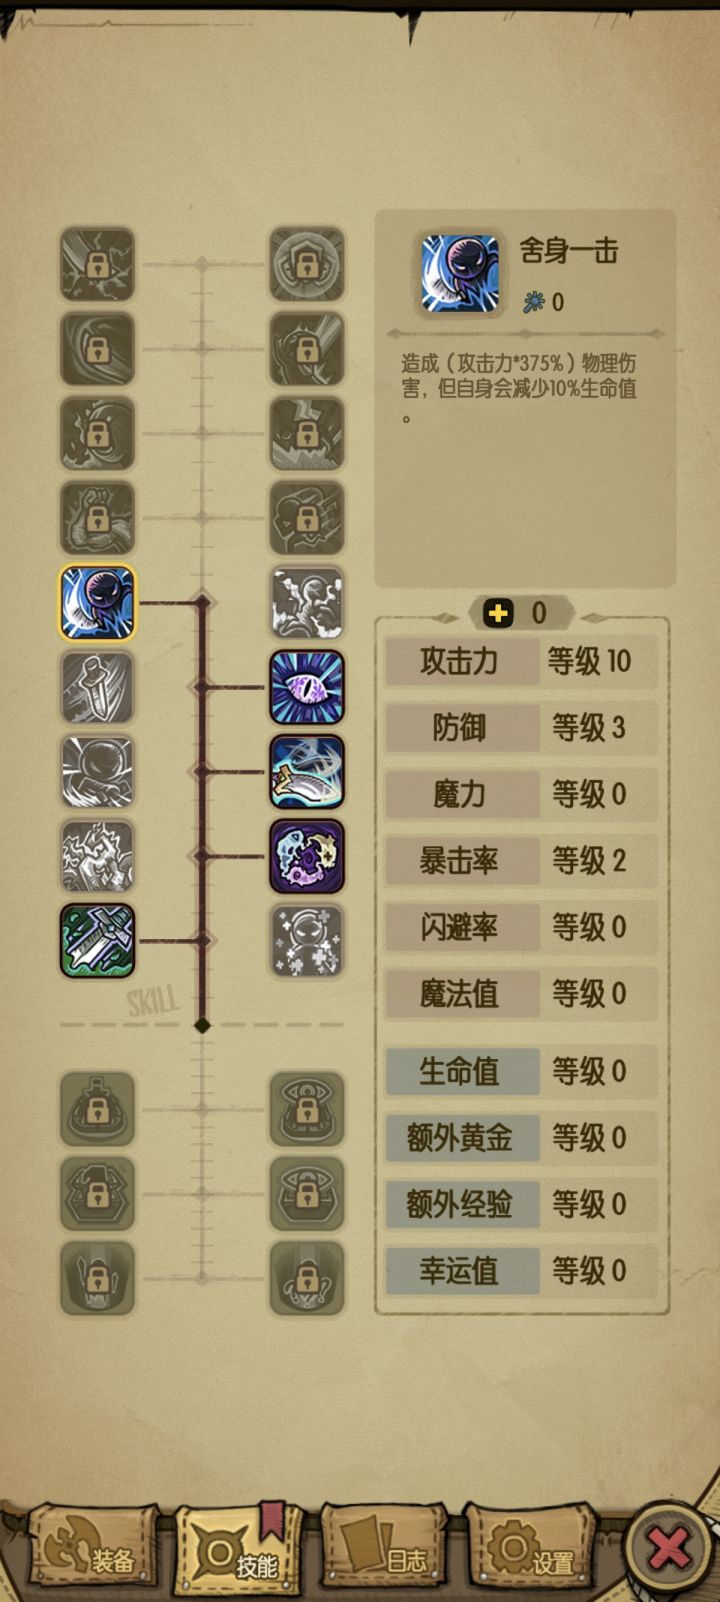This screenshot has height=1602, width=720.
Task: Upgrade the 攻击力 attribute row
Action: [522, 661]
